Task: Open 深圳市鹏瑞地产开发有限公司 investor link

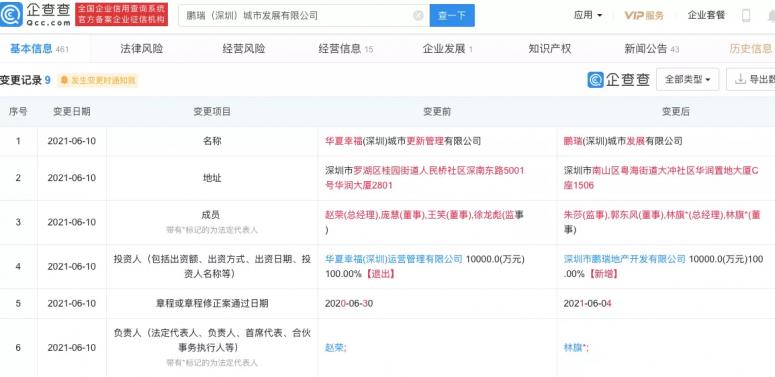Action: point(625,259)
